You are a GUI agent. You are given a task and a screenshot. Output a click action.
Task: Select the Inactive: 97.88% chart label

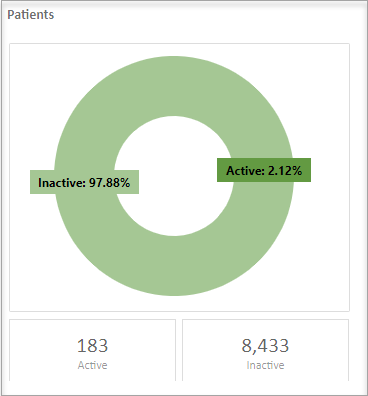point(84,182)
